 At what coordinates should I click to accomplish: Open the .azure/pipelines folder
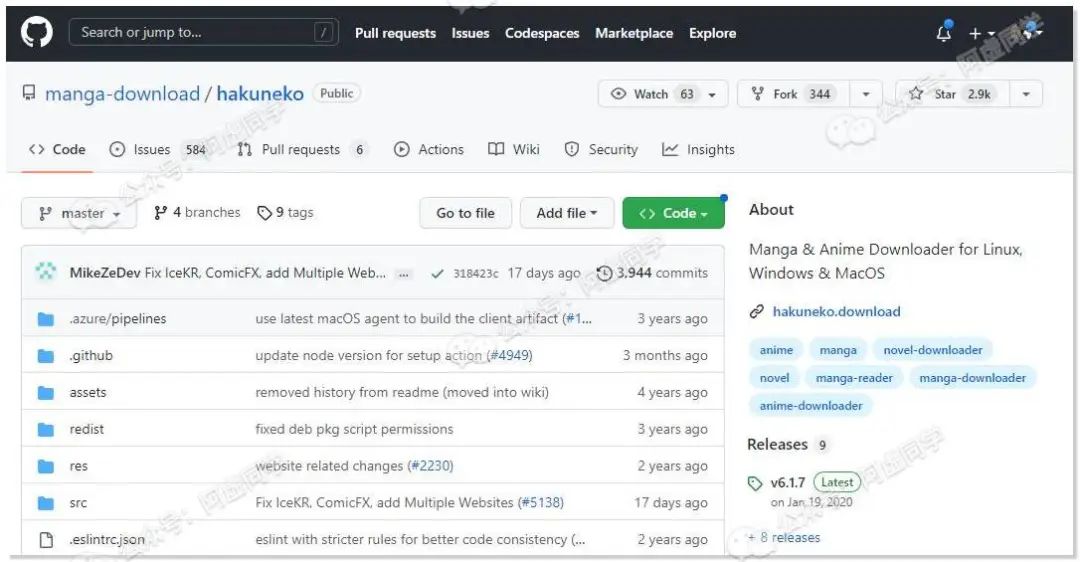click(118, 319)
